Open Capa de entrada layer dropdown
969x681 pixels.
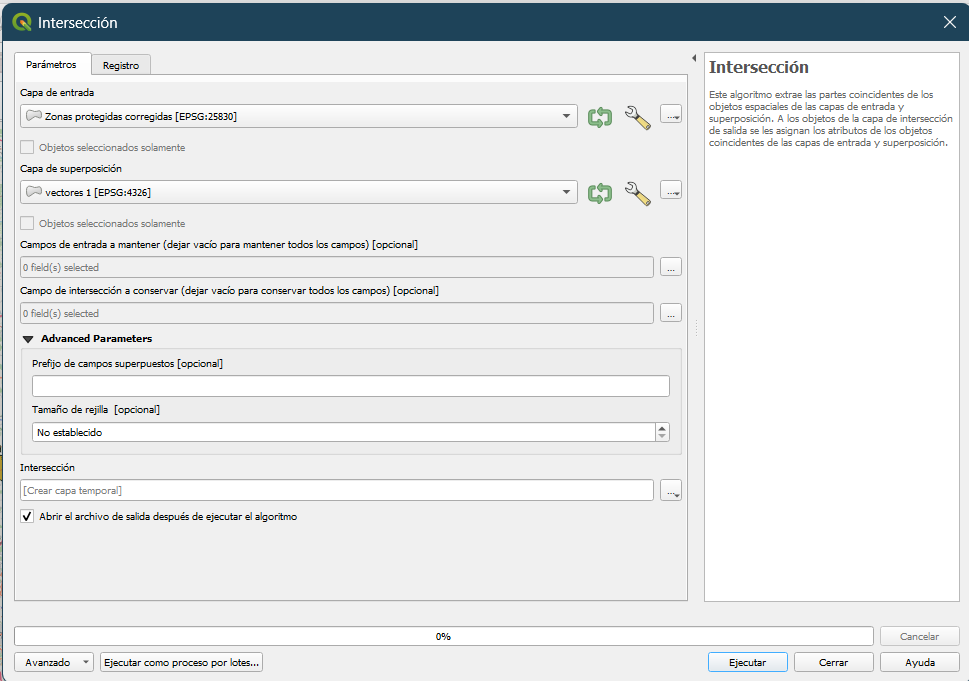(298, 116)
